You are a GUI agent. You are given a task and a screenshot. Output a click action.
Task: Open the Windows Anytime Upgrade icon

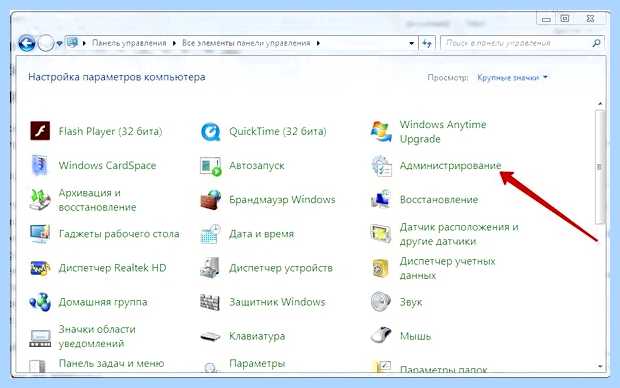(381, 132)
